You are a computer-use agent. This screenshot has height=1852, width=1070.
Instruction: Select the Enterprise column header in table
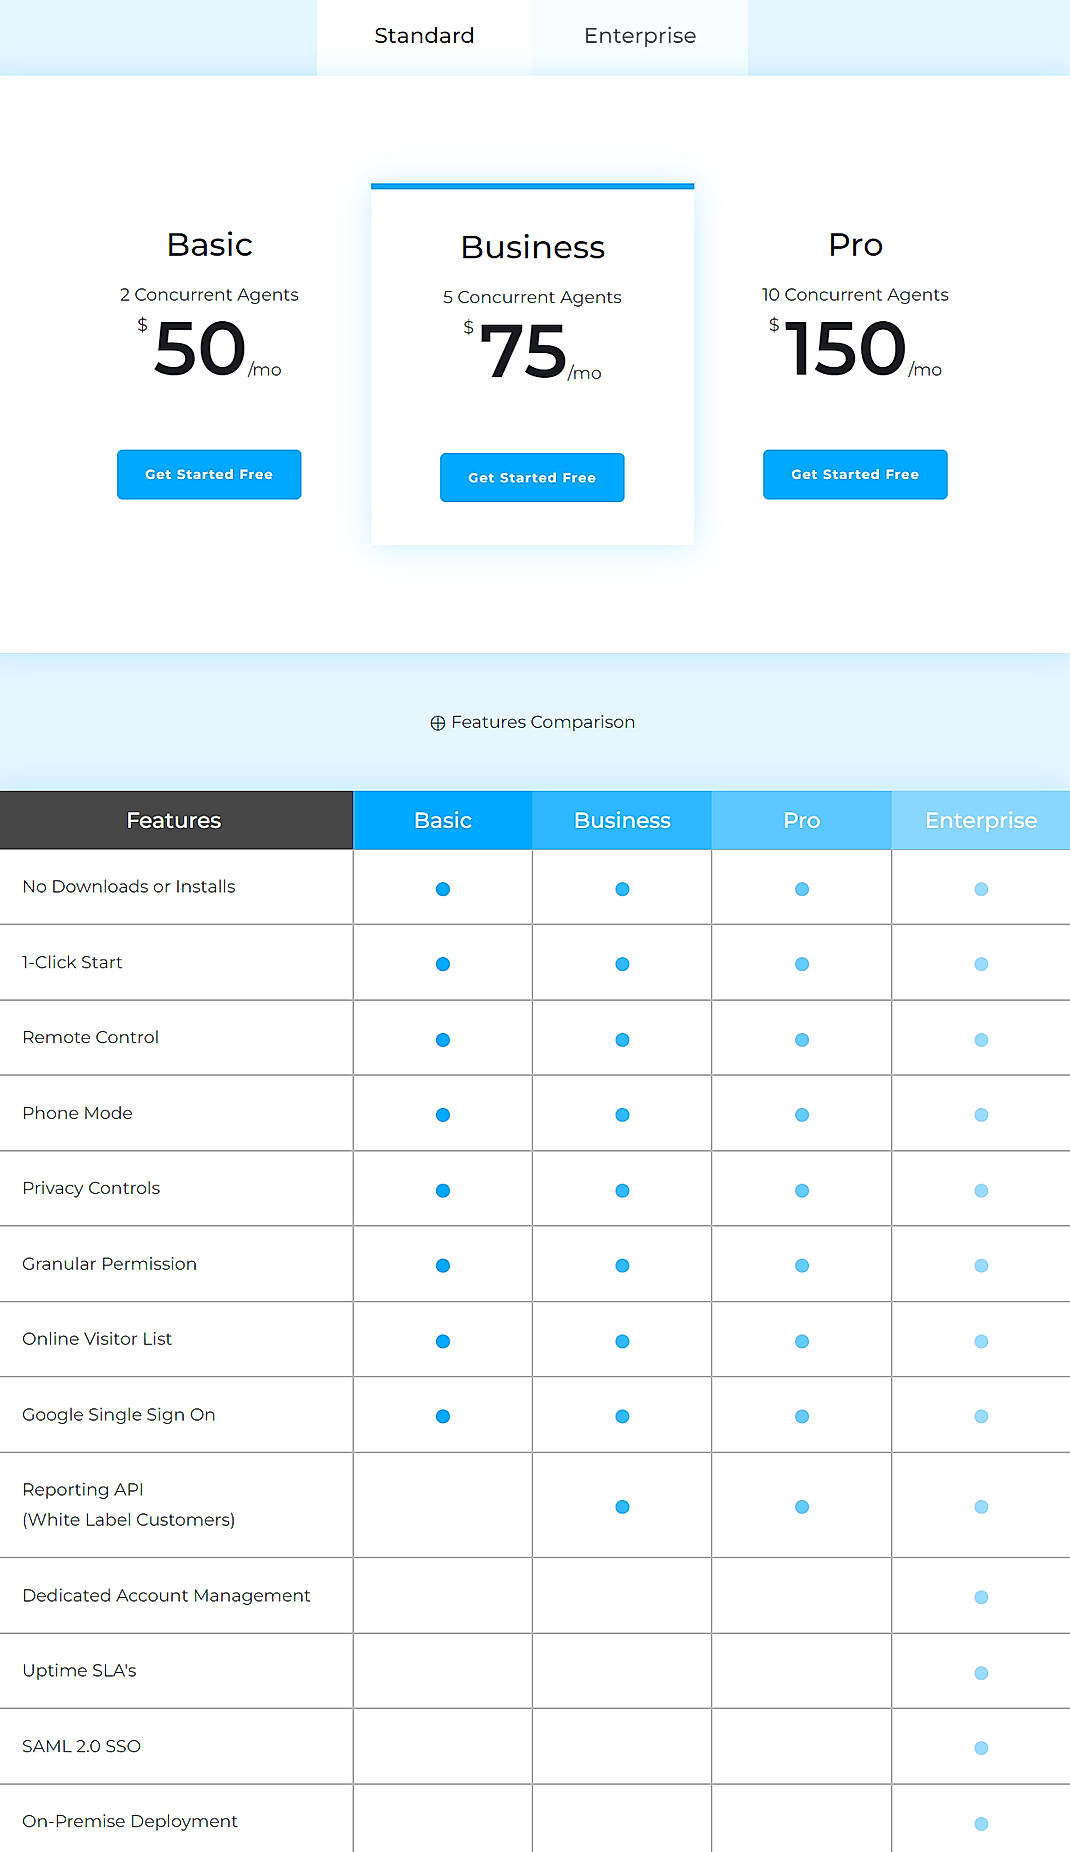click(981, 820)
